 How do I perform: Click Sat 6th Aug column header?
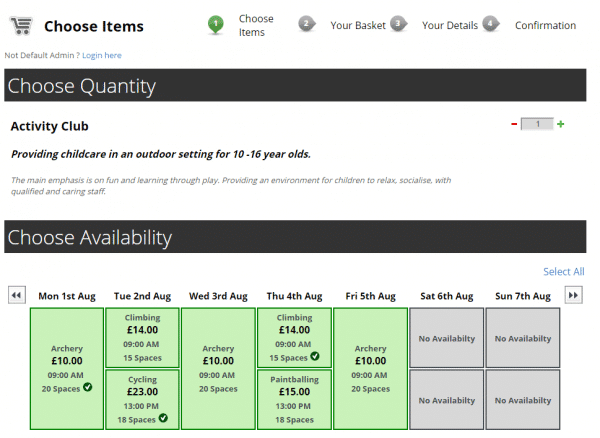click(x=447, y=296)
